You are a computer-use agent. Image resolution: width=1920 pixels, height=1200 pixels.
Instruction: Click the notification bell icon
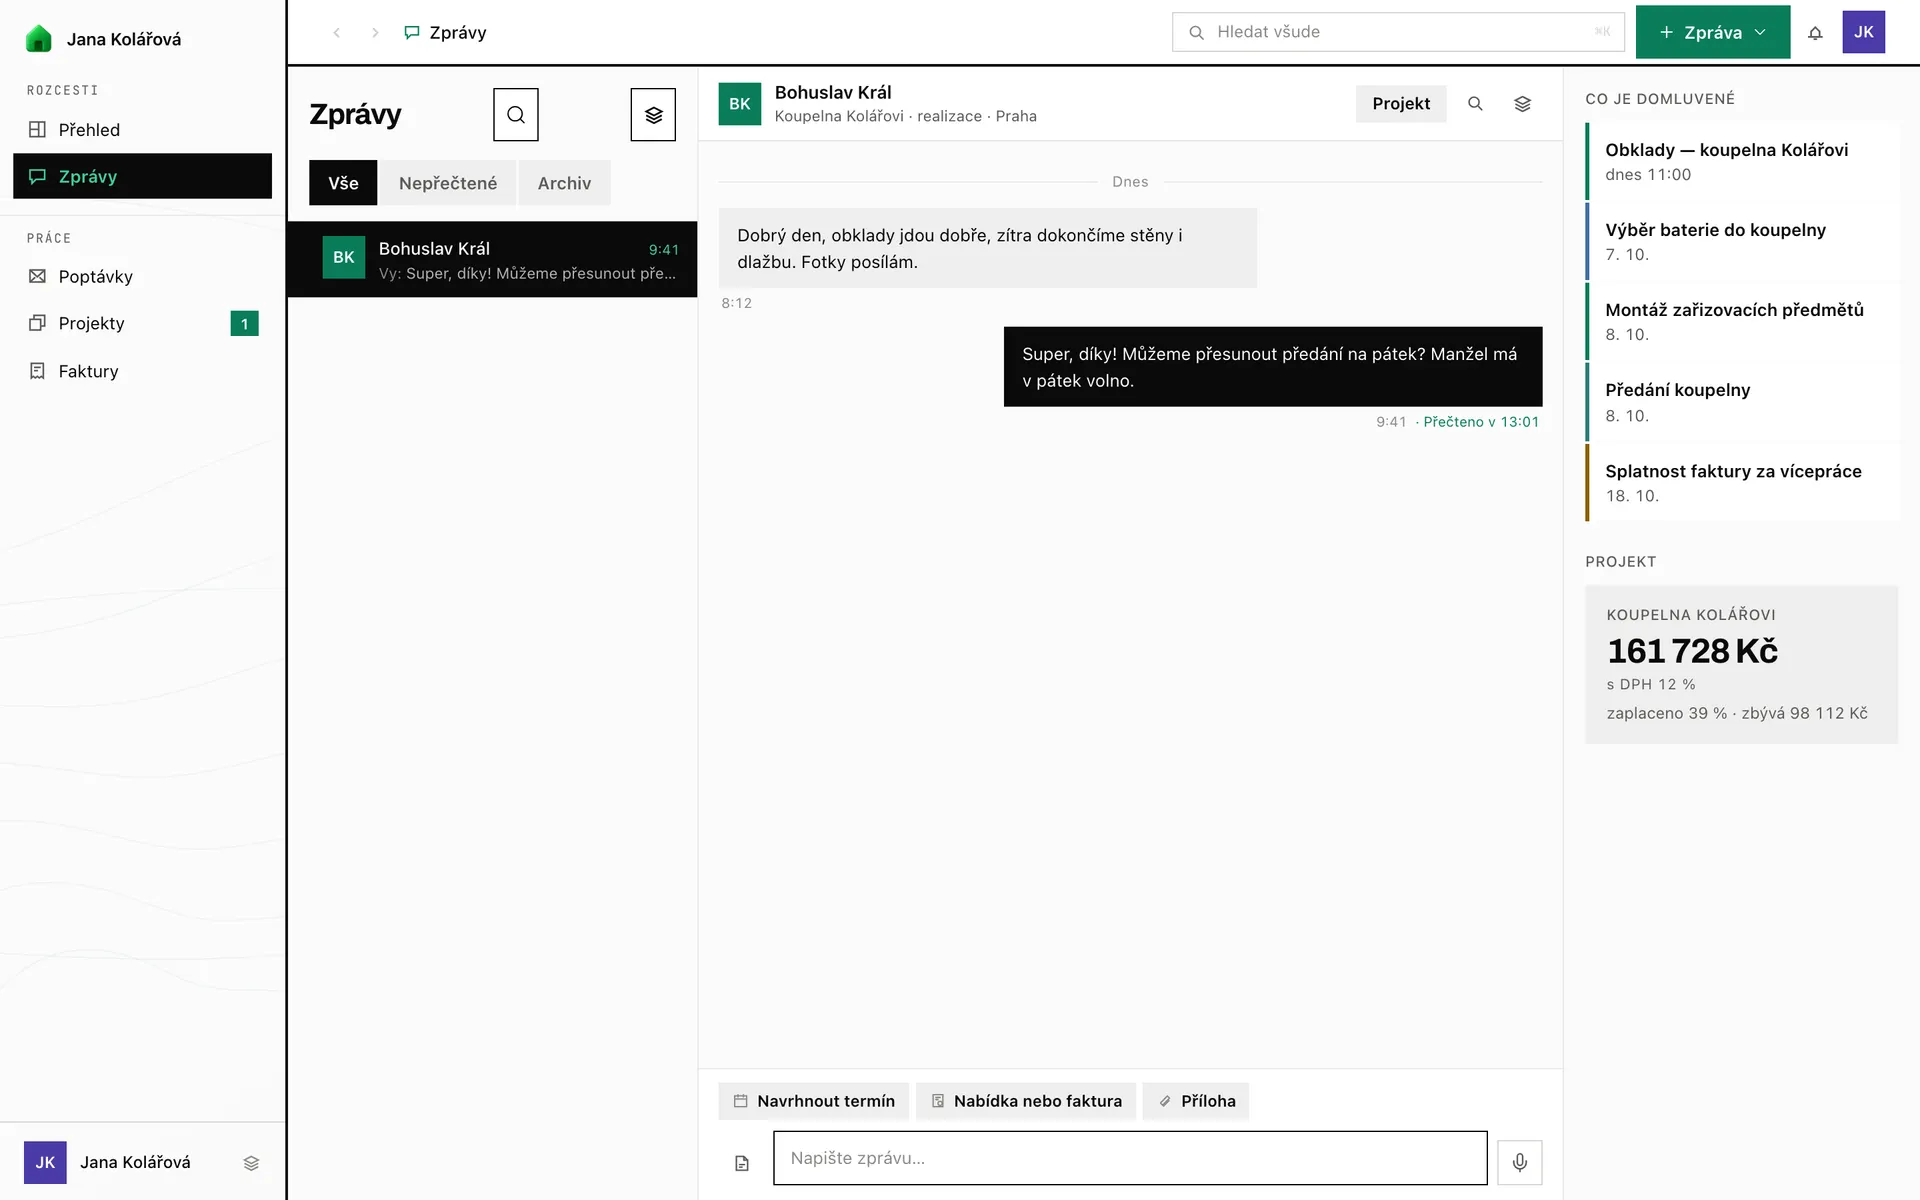1815,32
